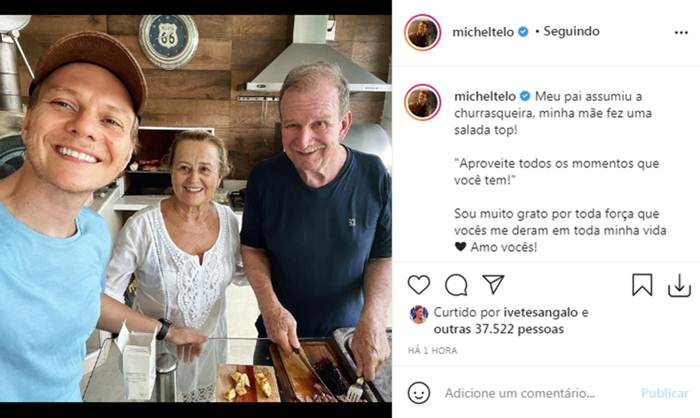Click the verified badge beside header username
Image resolution: width=700 pixels, height=418 pixels.
coord(522,32)
